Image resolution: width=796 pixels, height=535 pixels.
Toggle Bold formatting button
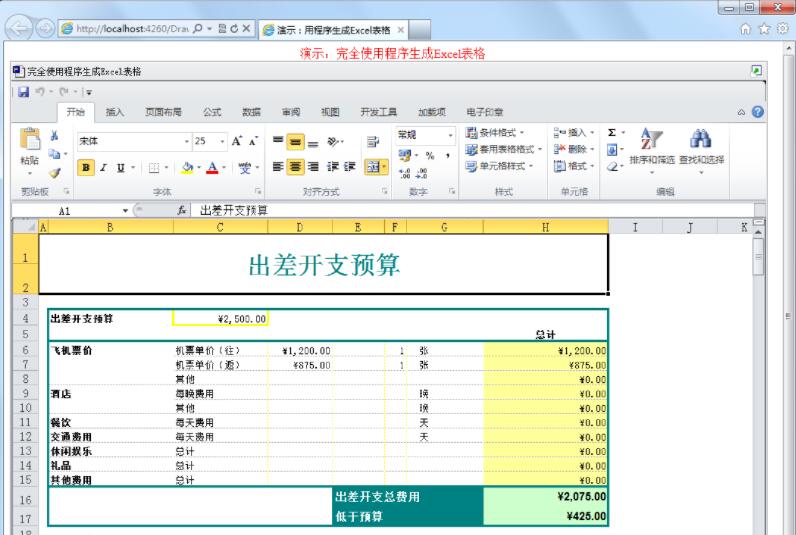coord(86,167)
